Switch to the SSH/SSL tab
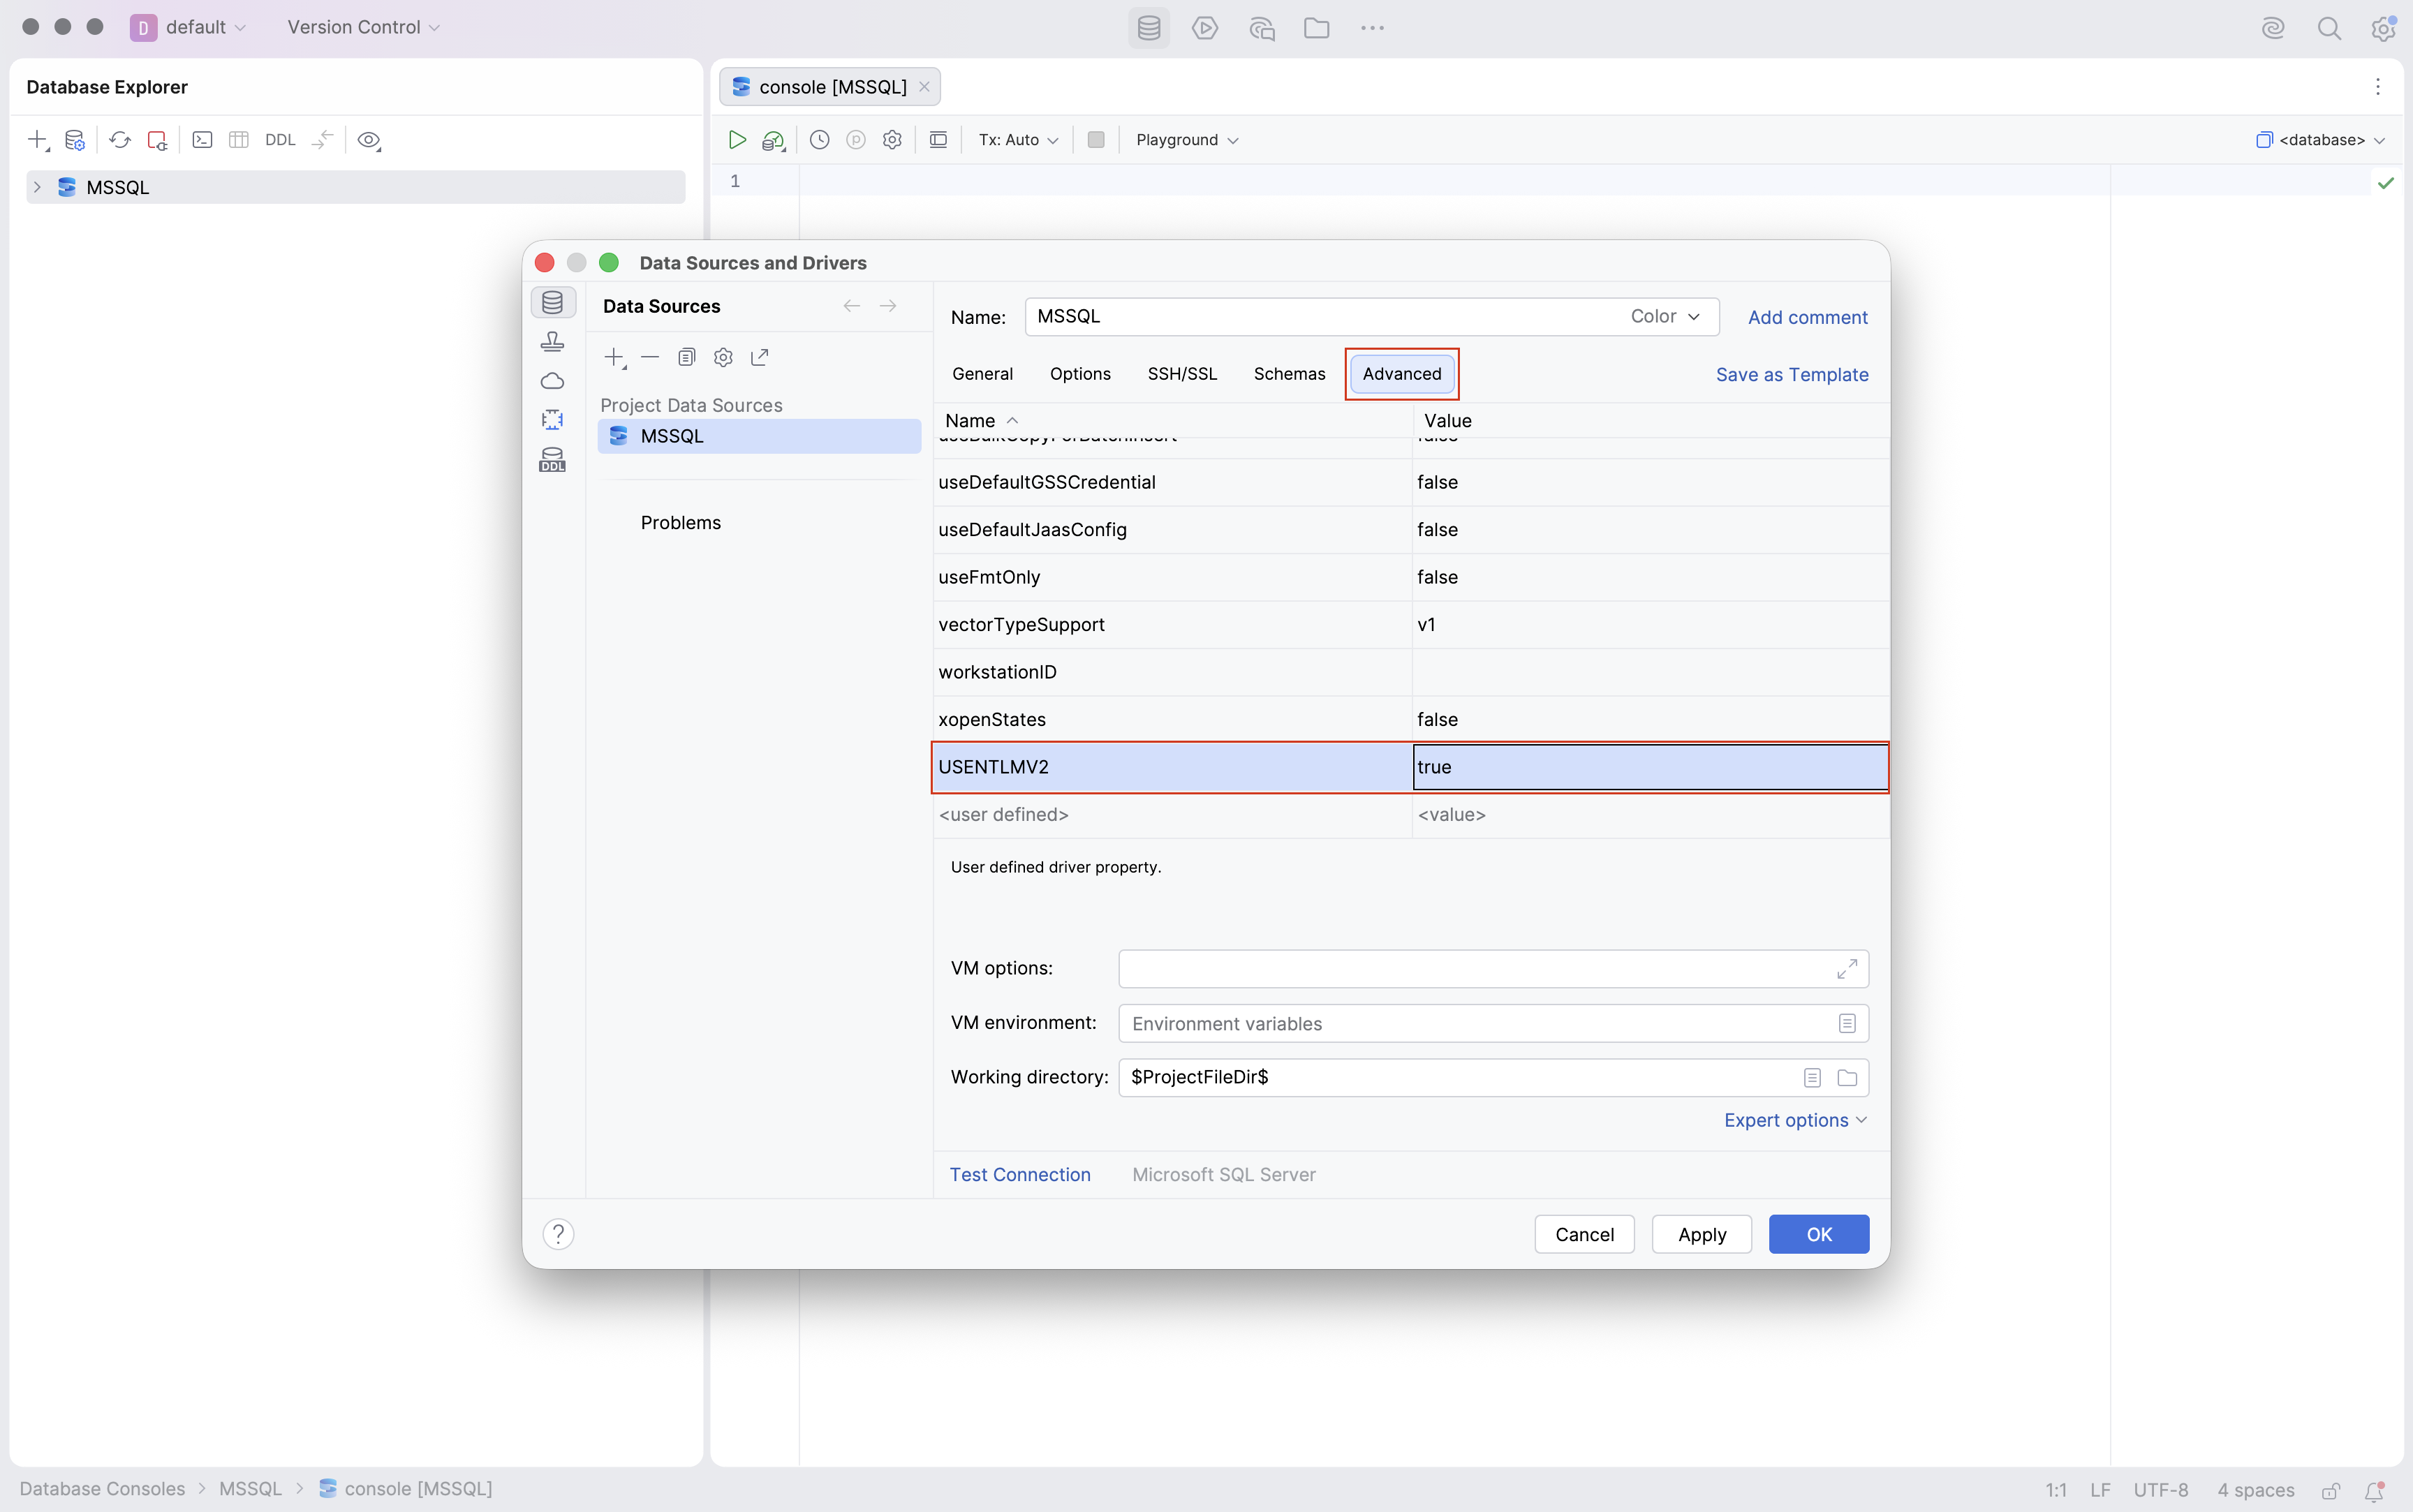This screenshot has width=2413, height=1512. [1182, 374]
